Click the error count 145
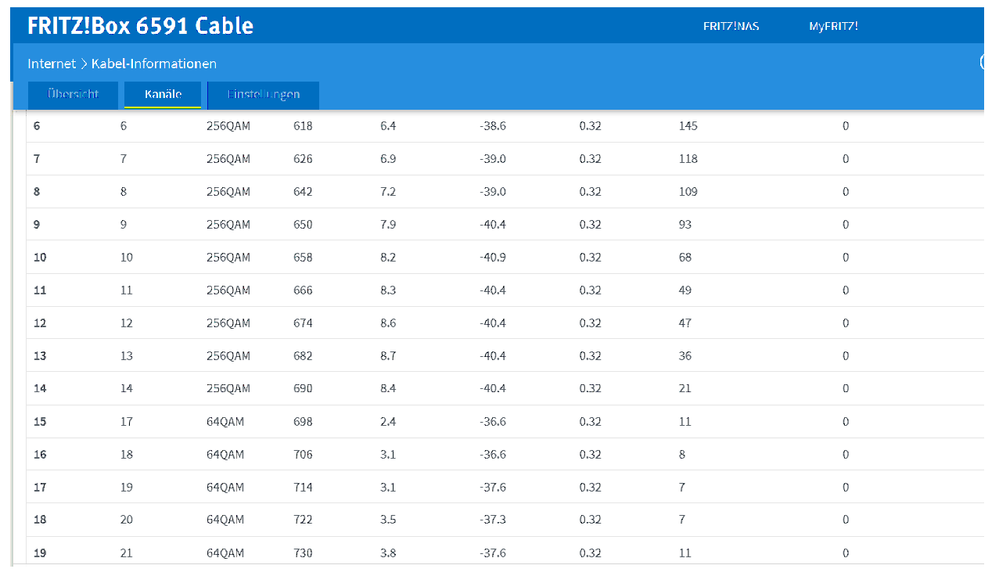The height and width of the screenshot is (577, 999). pos(688,126)
